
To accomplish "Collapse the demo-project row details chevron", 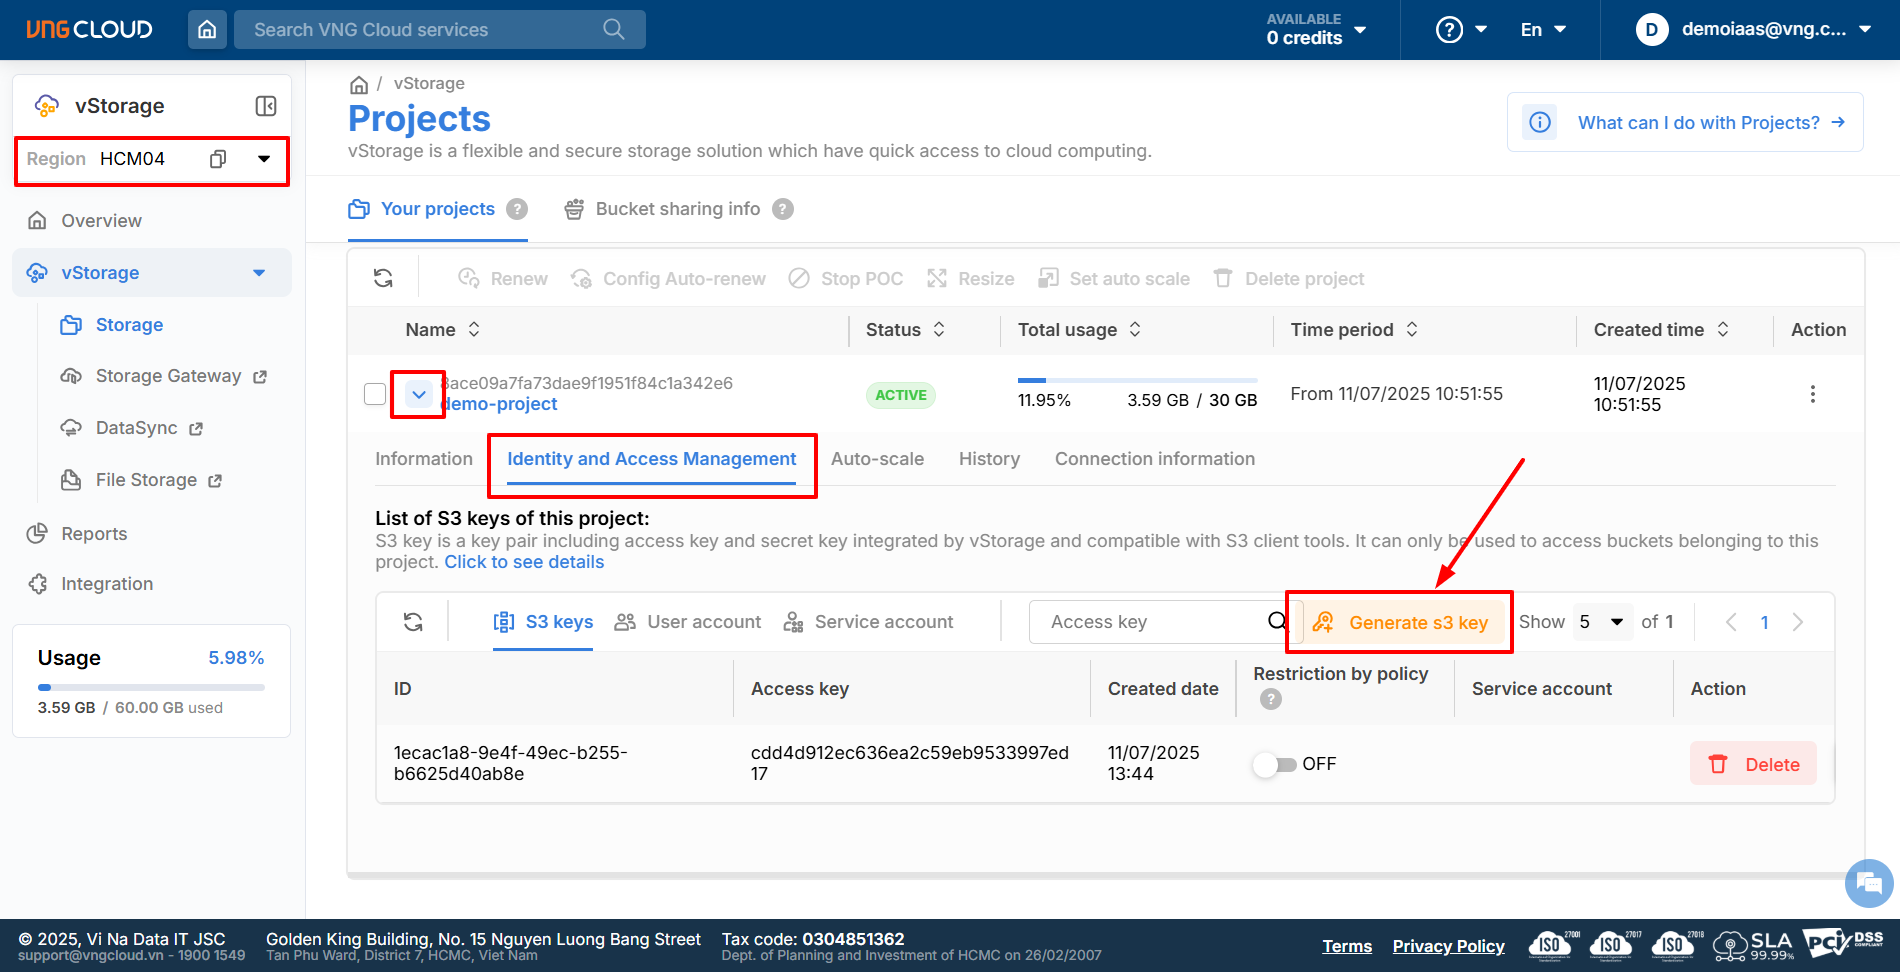I will pos(419,394).
